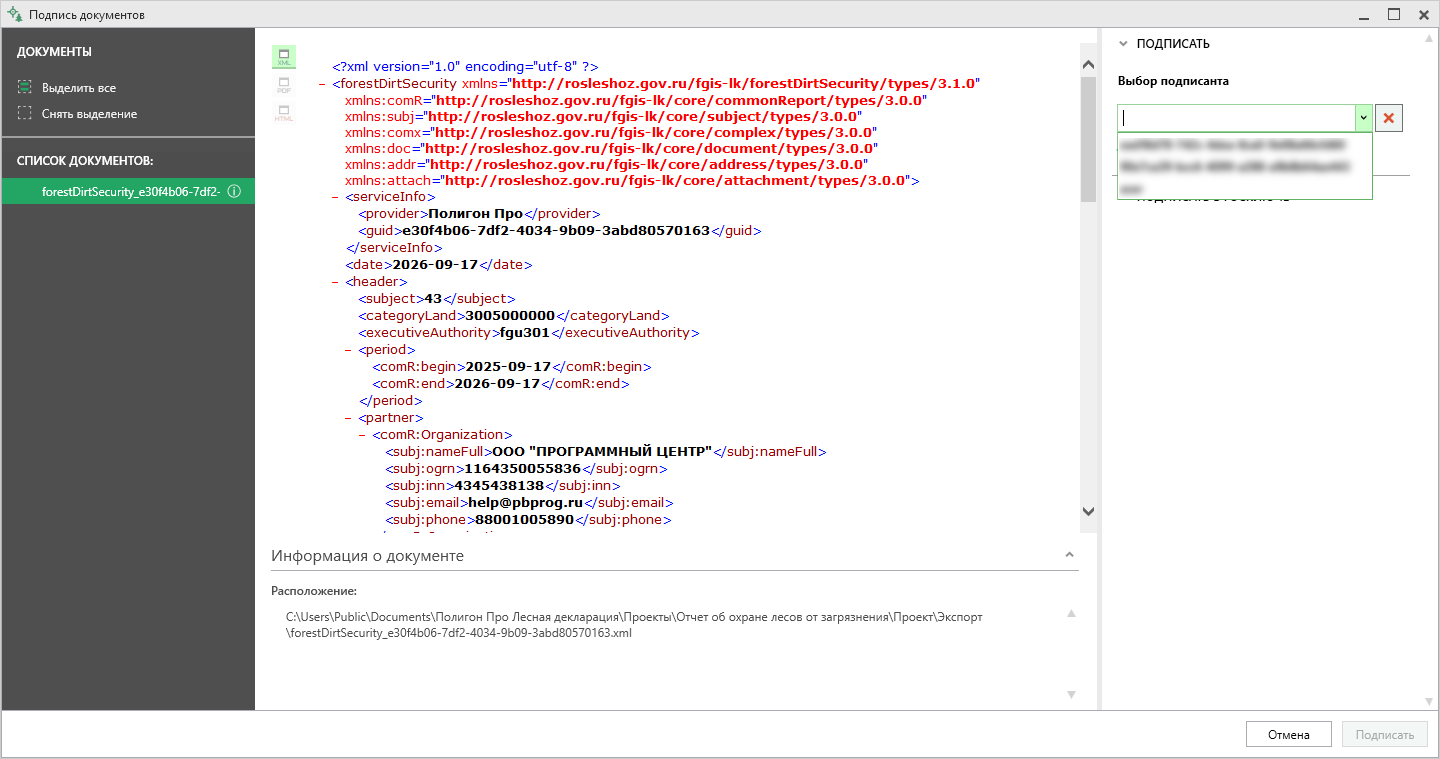Collapse the comR:Organization XML node

pos(362,435)
